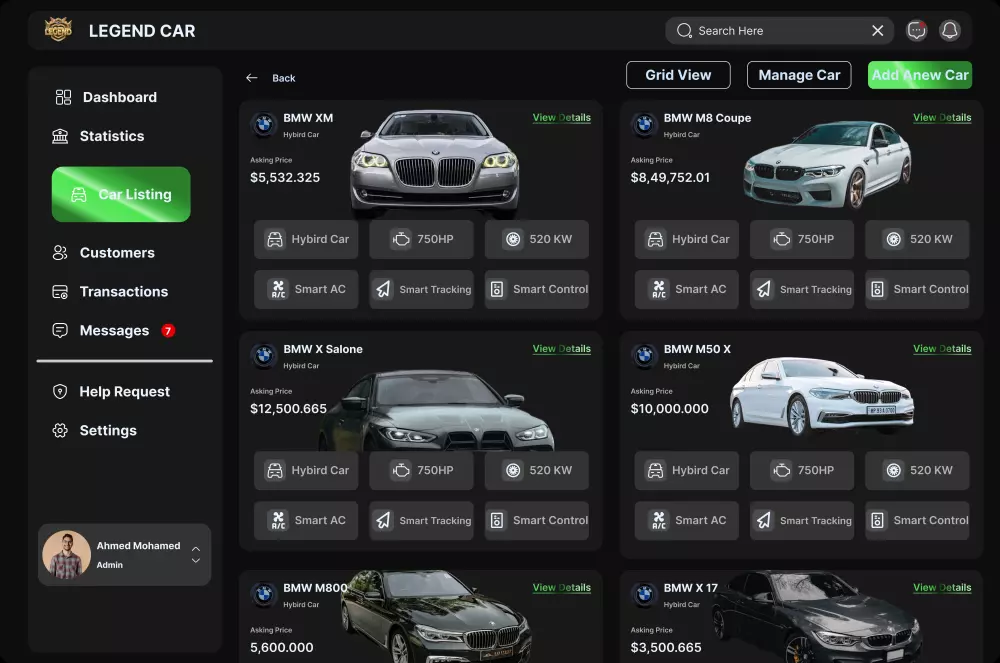This screenshot has width=1000, height=663.
Task: Click Smart Control chip on BMW X Salone card
Action: tap(537, 520)
